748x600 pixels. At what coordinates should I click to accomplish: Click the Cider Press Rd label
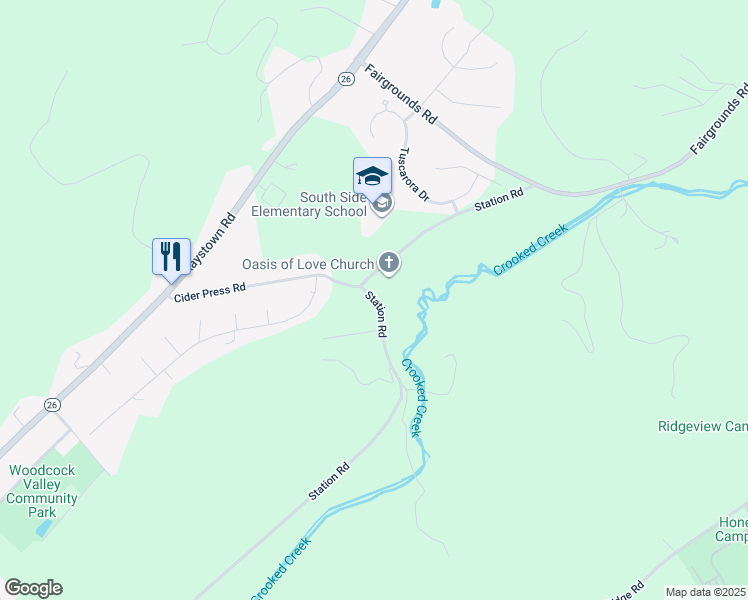[210, 292]
